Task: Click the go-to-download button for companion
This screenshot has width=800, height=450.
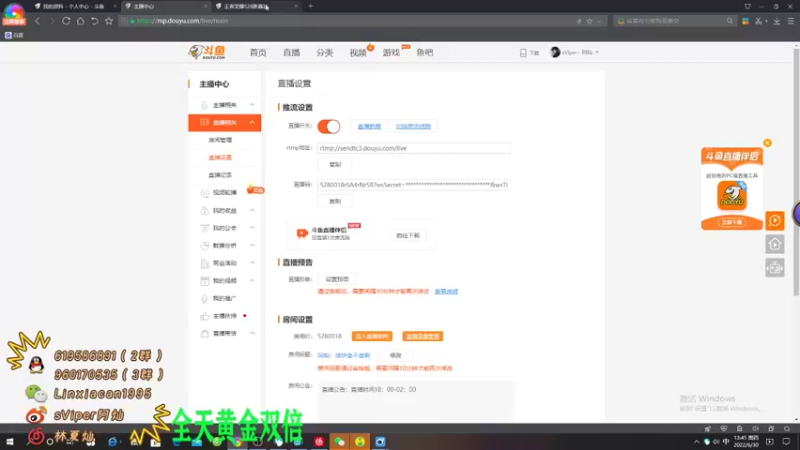Action: [408, 235]
